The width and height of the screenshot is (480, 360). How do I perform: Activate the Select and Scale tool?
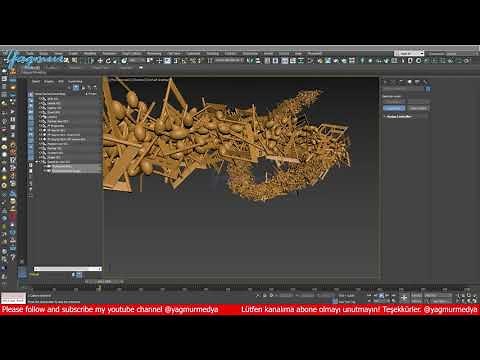(x=116, y=61)
